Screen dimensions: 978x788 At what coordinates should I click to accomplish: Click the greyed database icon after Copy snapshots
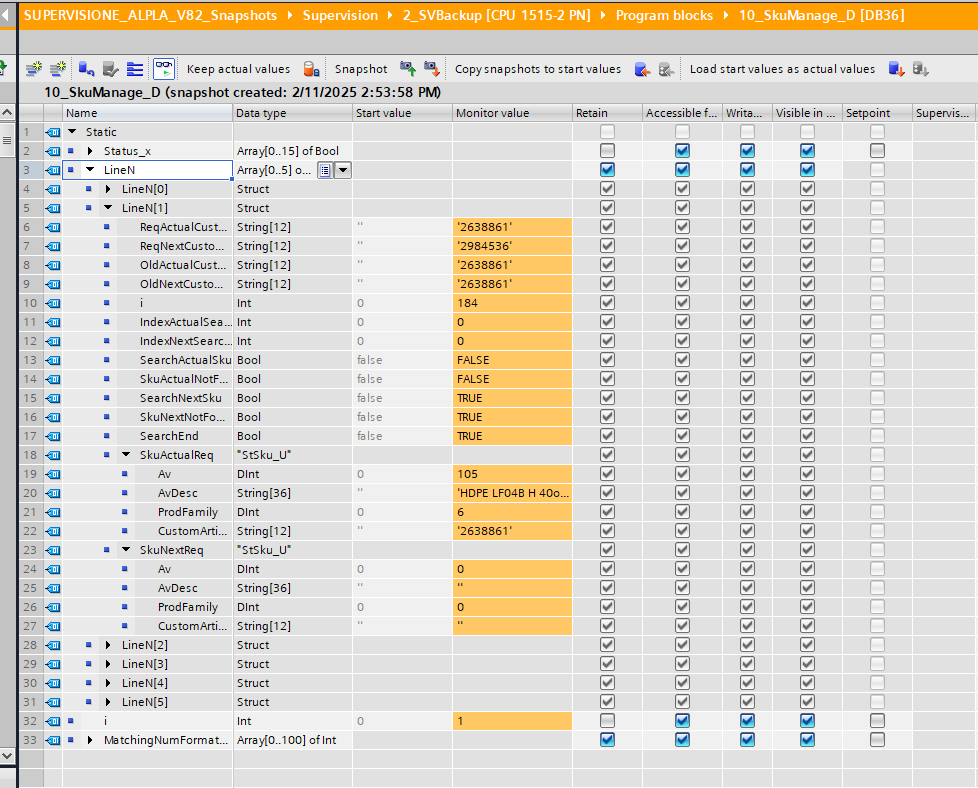666,69
